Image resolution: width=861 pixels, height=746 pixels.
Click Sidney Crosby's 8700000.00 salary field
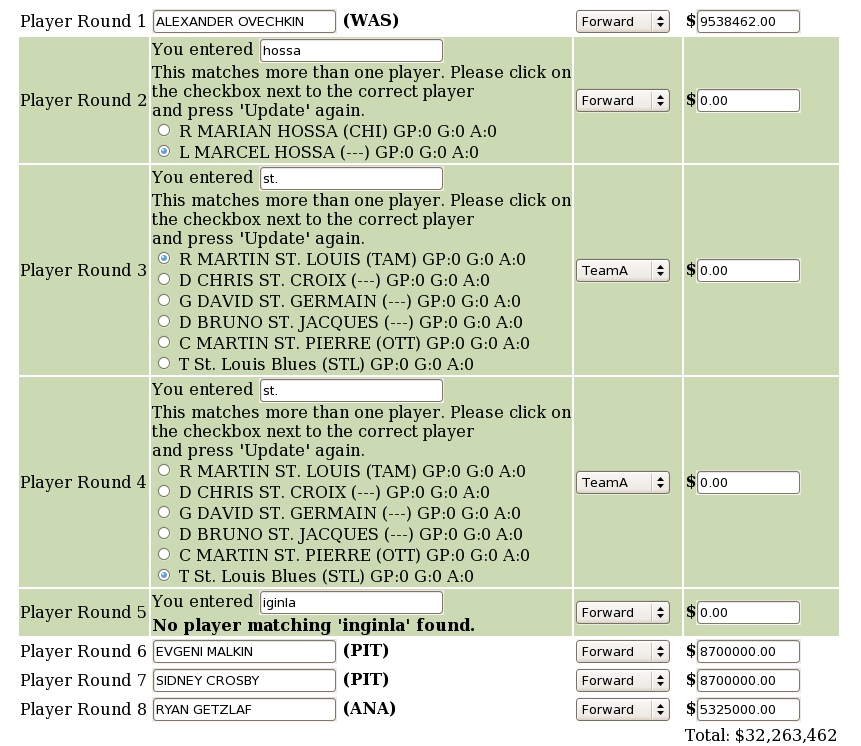[x=748, y=681]
